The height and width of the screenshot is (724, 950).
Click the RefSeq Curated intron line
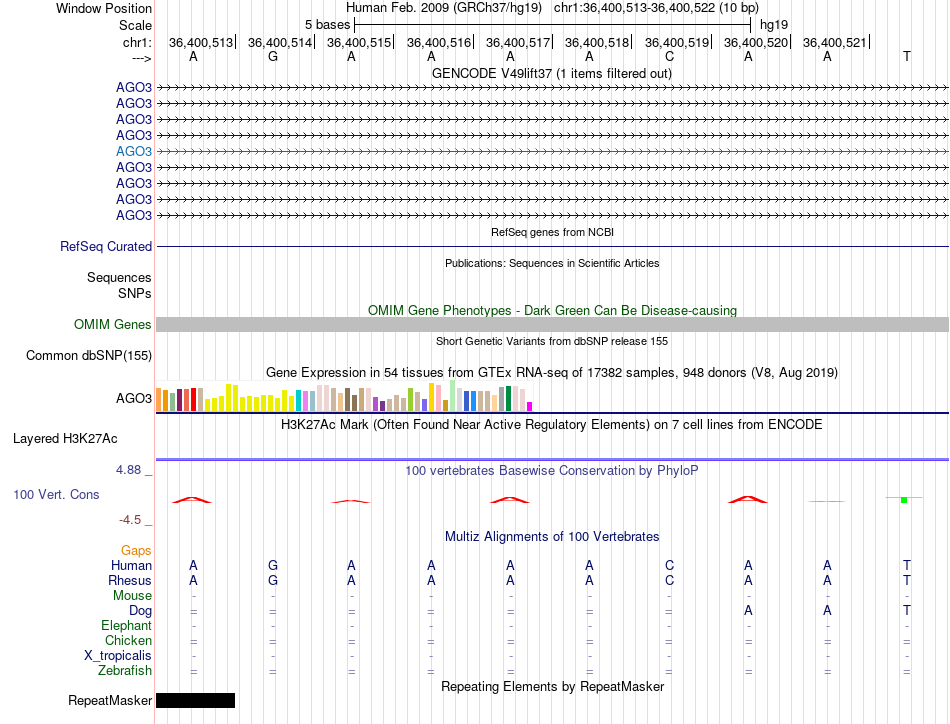tap(552, 247)
